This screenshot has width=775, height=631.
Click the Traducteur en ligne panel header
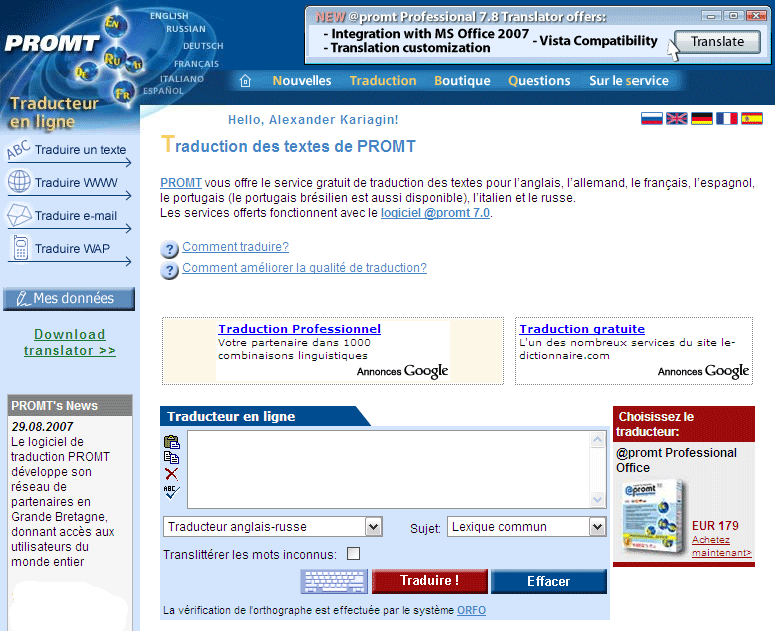[x=264, y=417]
